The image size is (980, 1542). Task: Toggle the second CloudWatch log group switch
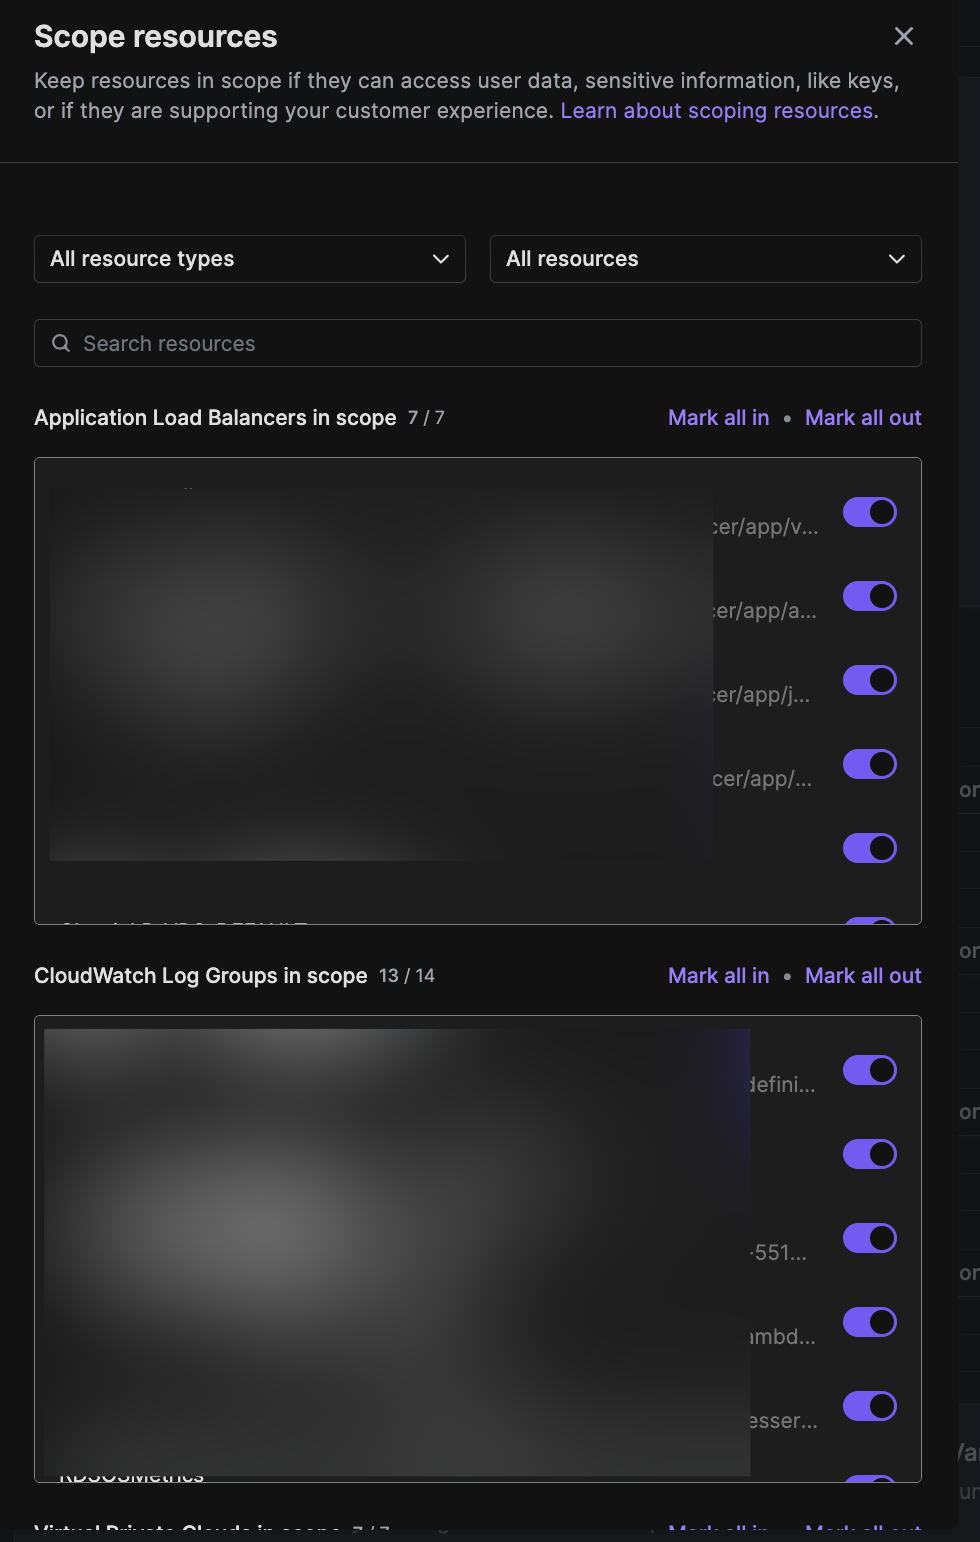click(x=870, y=1154)
